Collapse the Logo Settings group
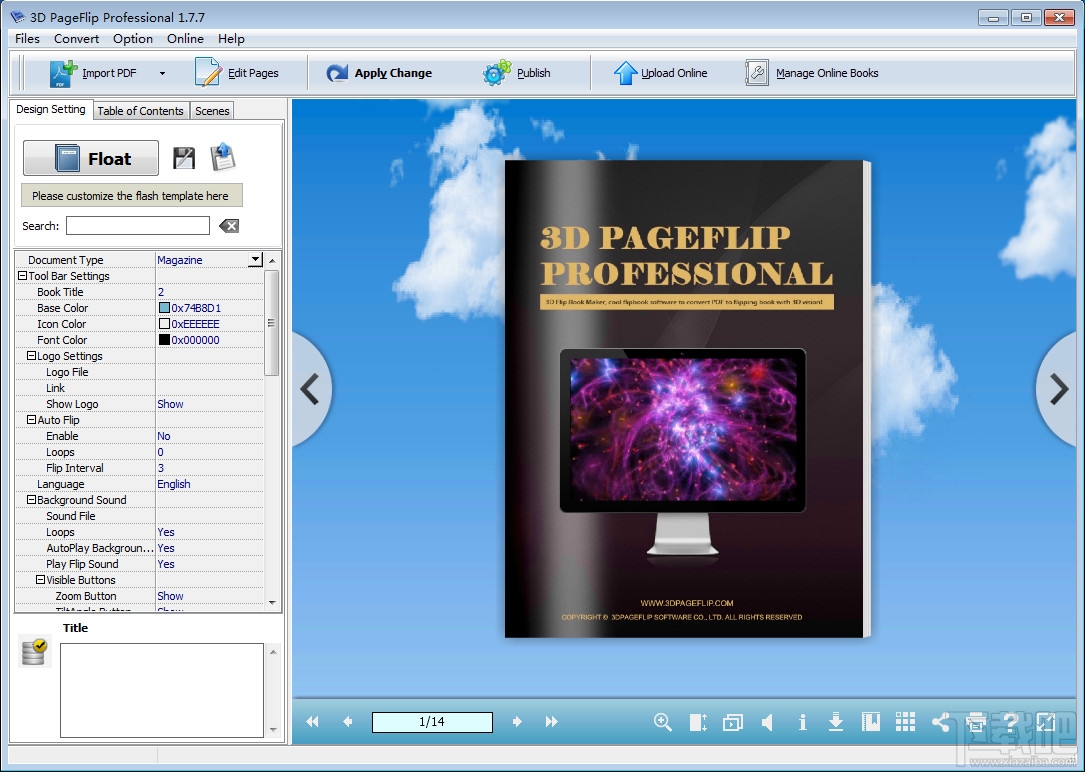 31,356
